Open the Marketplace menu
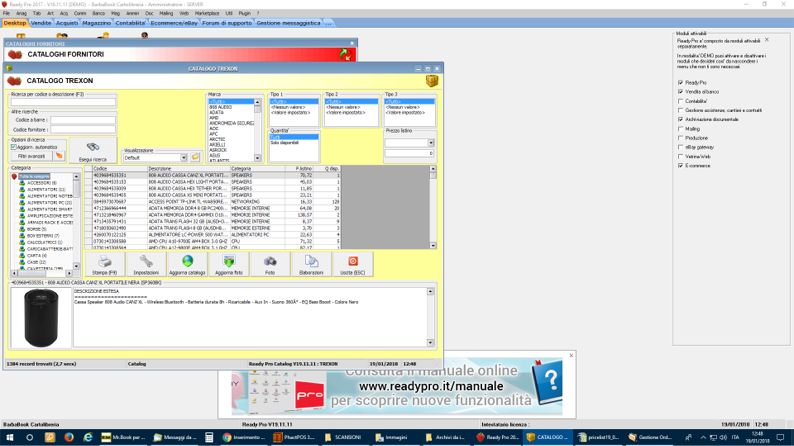 (207, 13)
